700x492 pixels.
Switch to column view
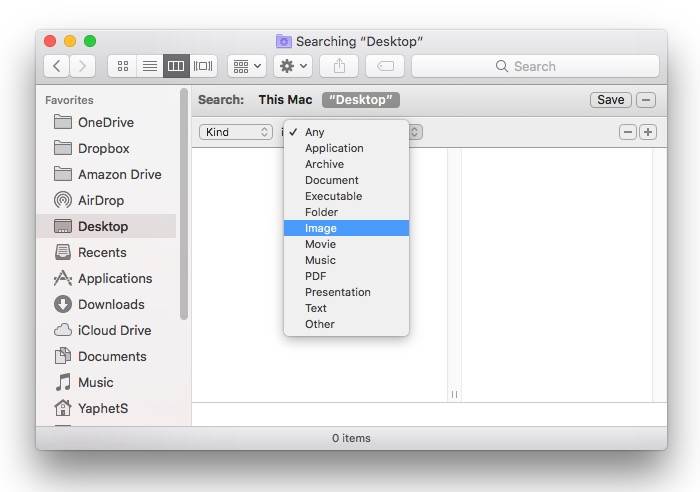pyautogui.click(x=176, y=67)
